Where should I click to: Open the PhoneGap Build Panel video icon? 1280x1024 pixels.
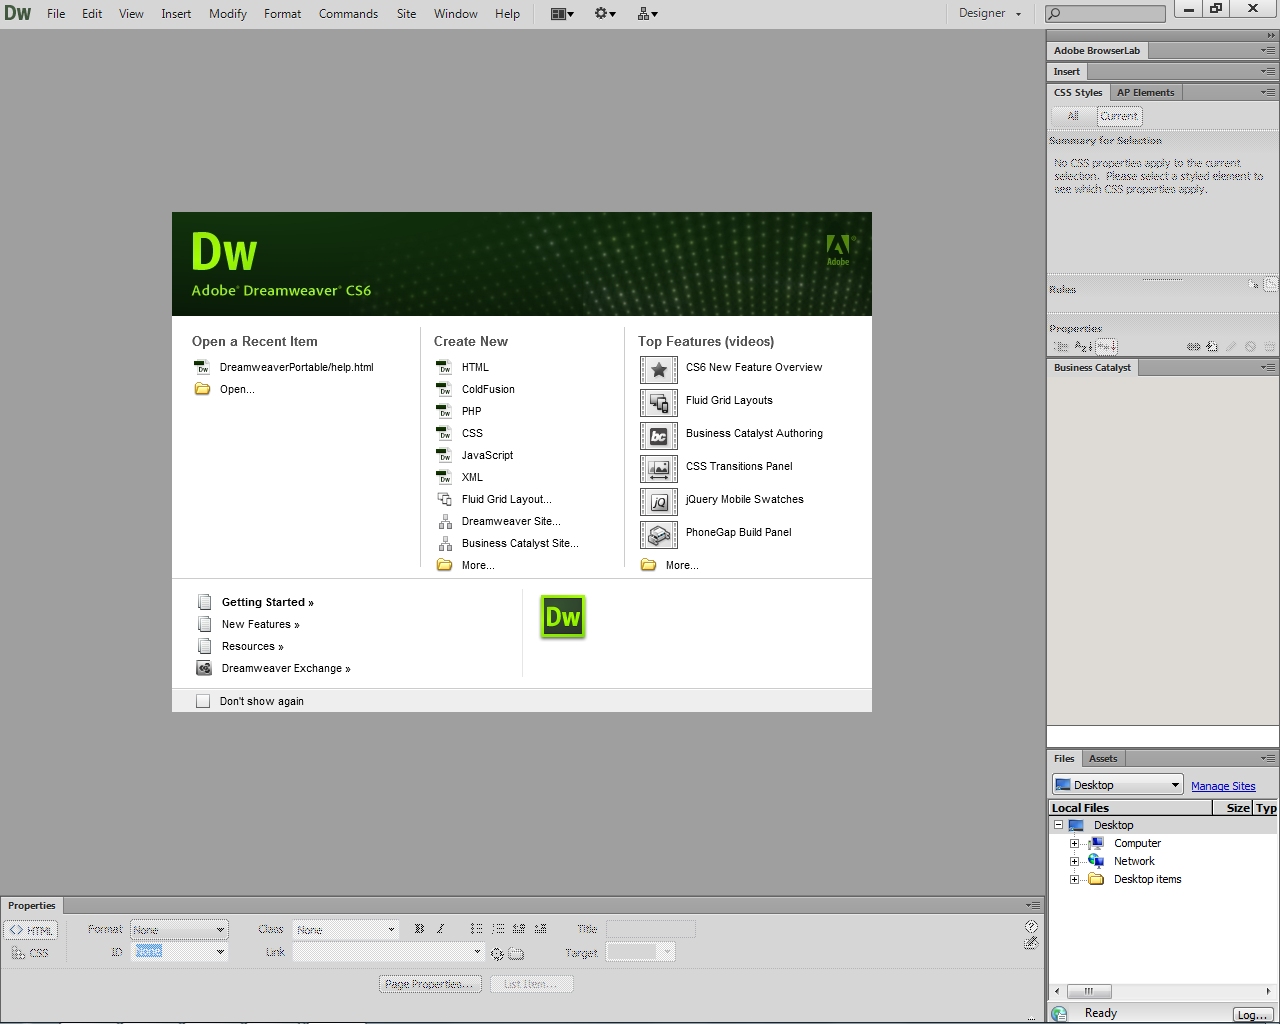659,535
